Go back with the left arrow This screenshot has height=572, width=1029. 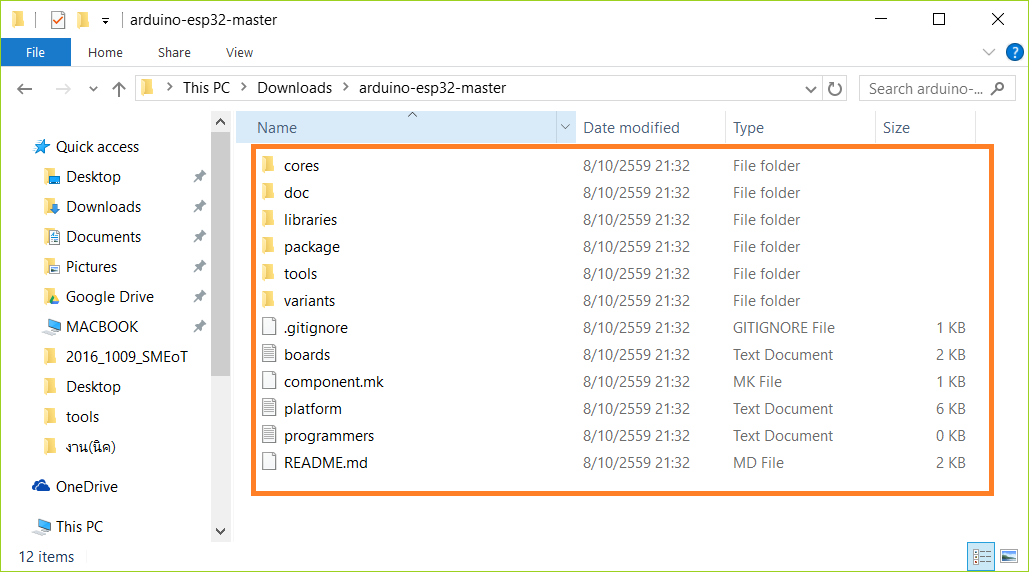(25, 89)
